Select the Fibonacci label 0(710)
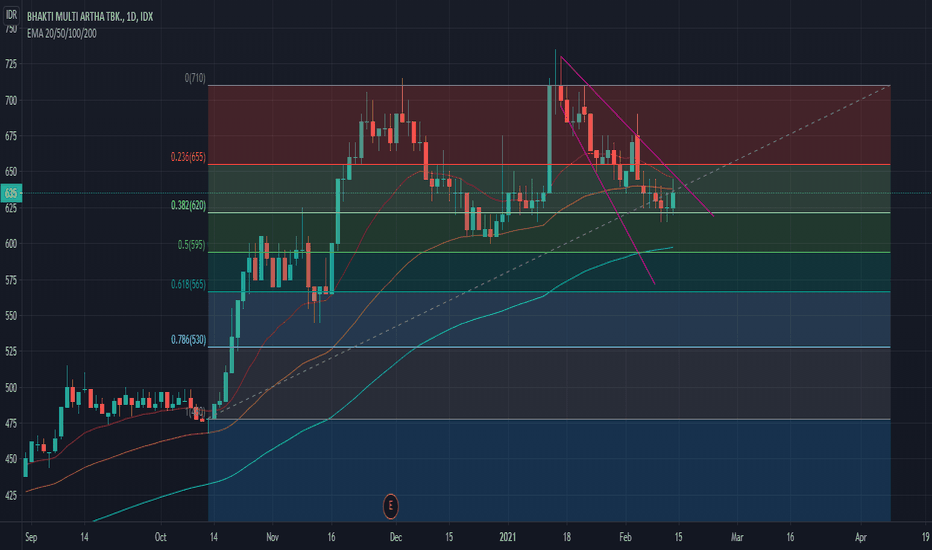This screenshot has height=550, width=932. click(x=195, y=78)
